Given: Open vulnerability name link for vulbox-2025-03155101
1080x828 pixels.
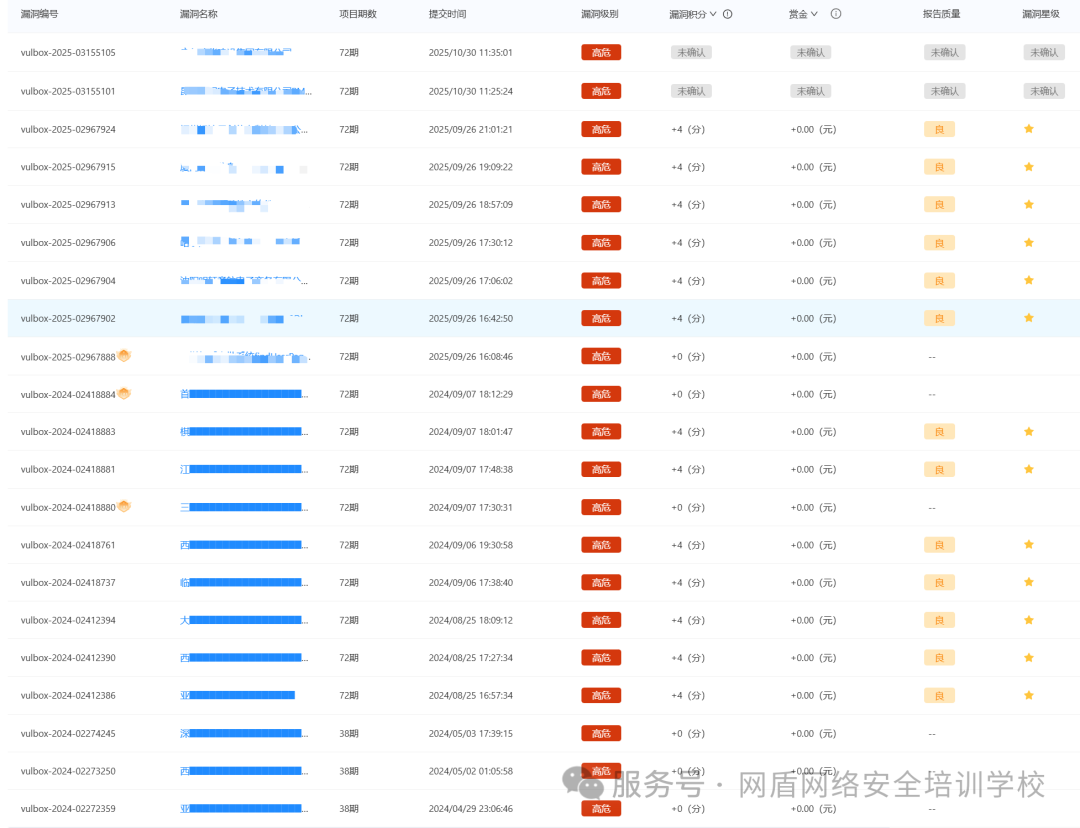Looking at the screenshot, I should point(246,91).
